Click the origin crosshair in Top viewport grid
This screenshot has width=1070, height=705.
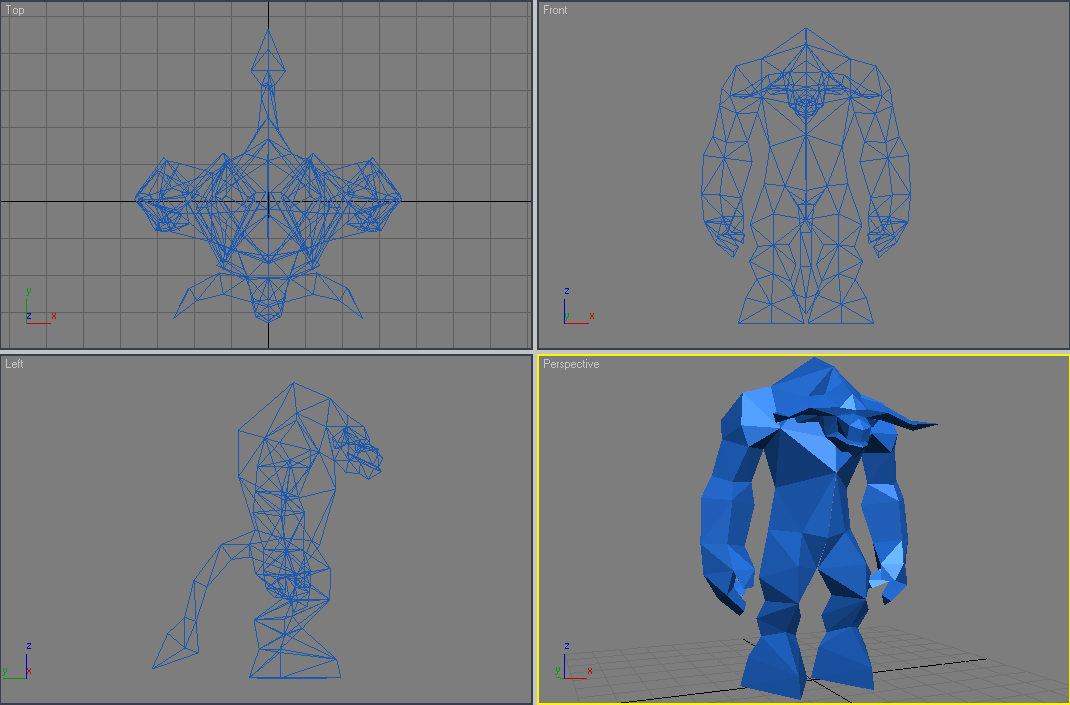[x=268, y=201]
